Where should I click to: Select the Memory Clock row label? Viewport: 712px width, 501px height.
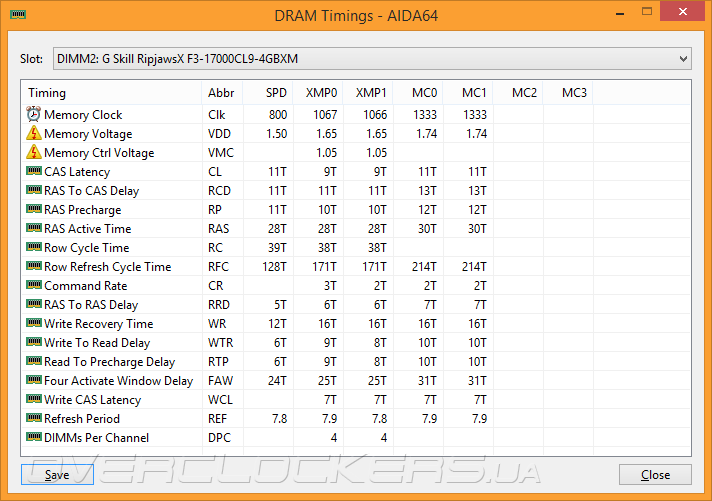pyautogui.click(x=83, y=115)
